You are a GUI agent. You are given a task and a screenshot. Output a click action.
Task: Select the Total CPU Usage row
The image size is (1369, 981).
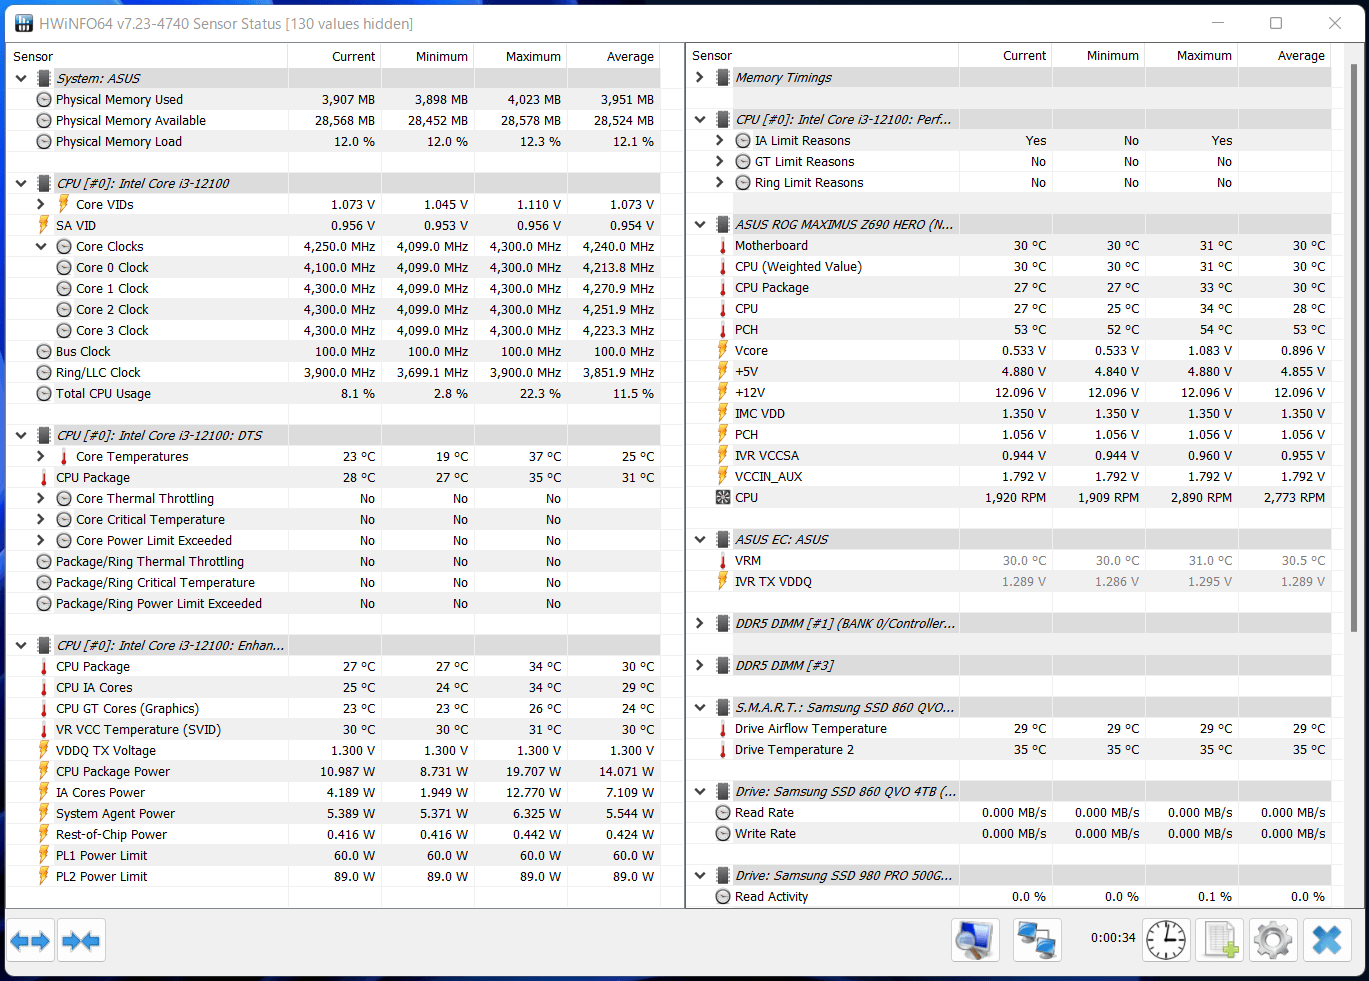[103, 394]
